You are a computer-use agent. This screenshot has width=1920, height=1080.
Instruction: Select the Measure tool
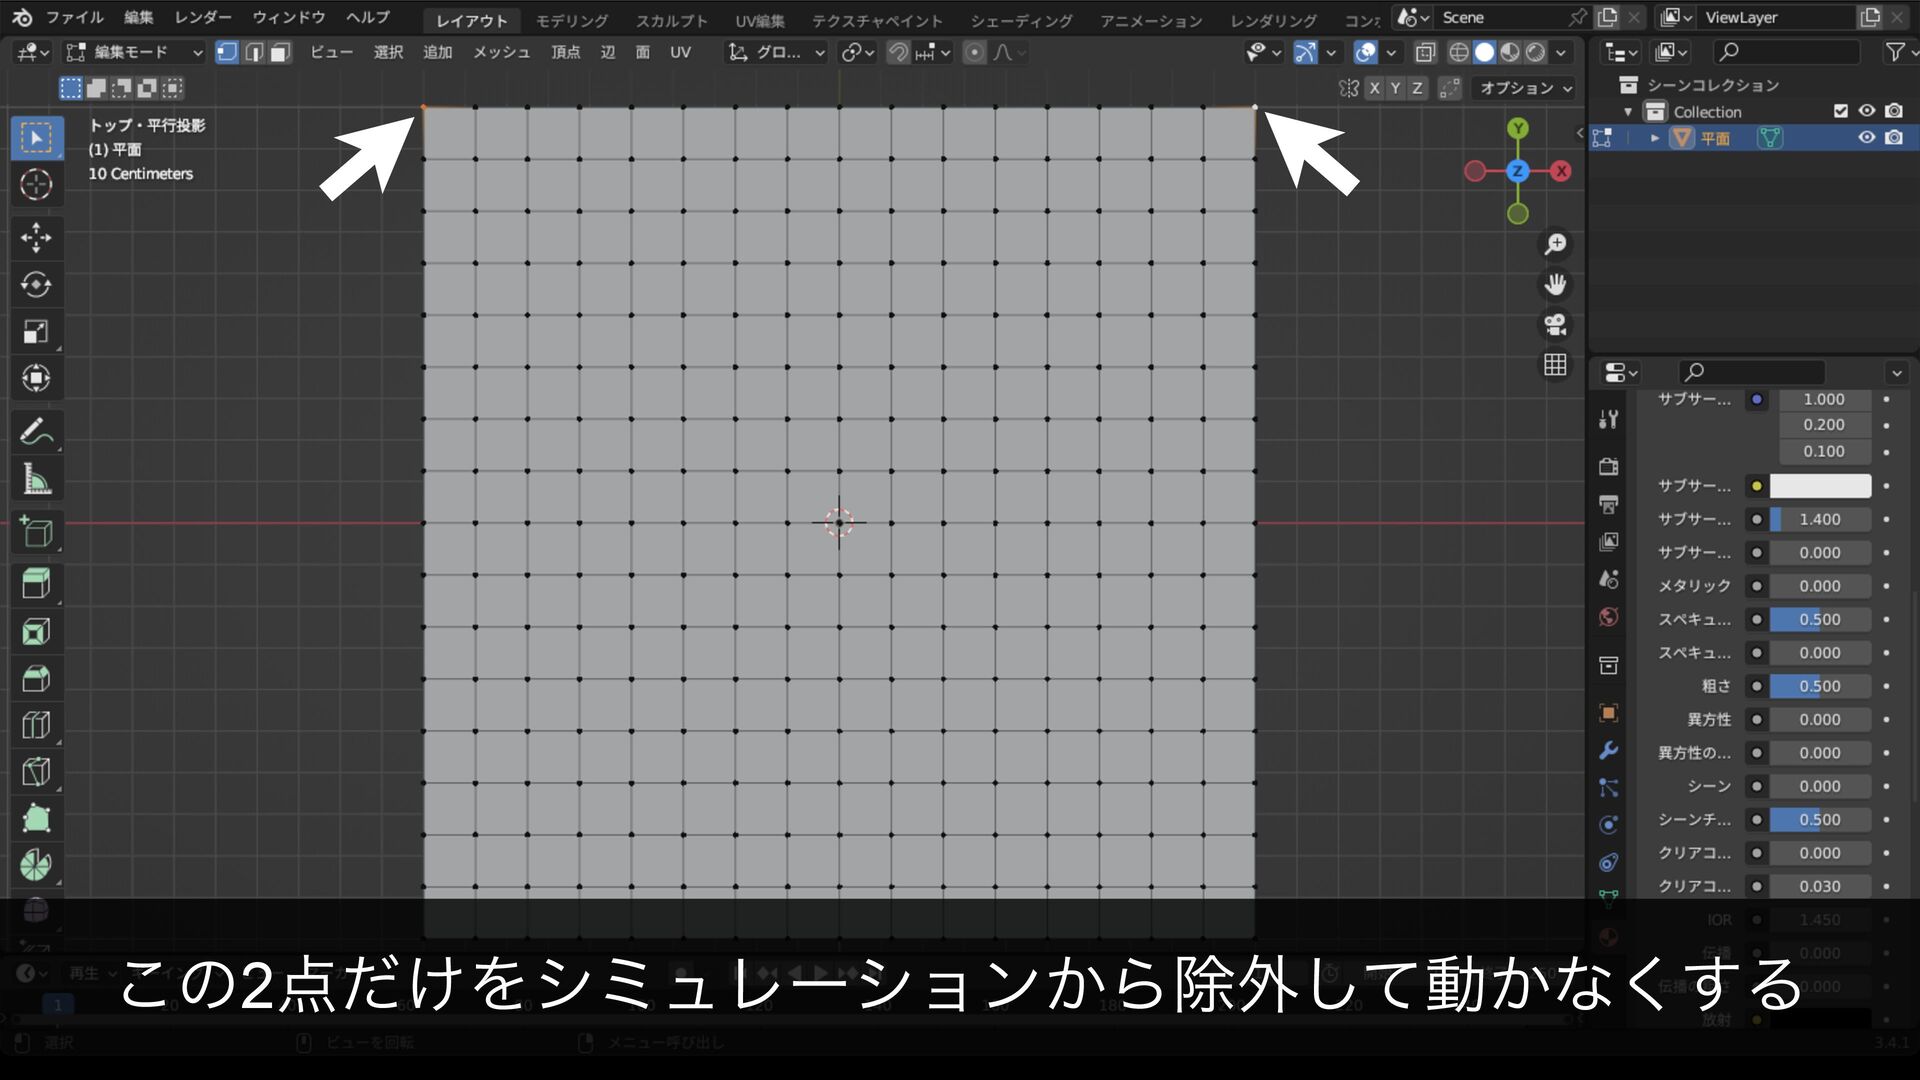[x=37, y=479]
